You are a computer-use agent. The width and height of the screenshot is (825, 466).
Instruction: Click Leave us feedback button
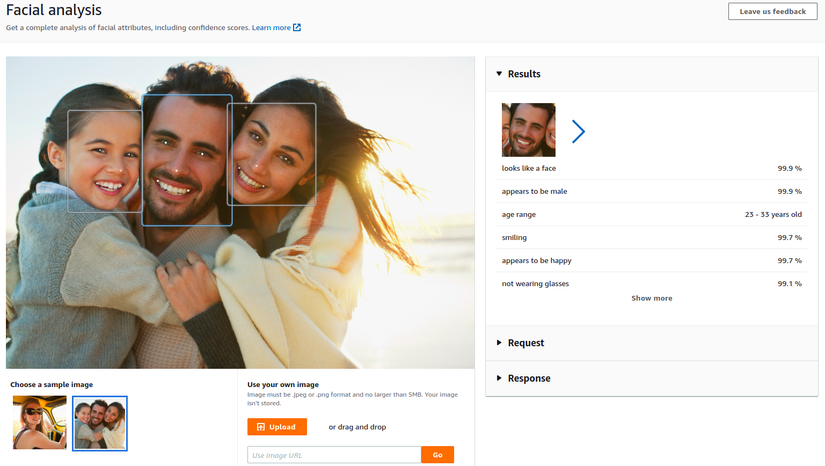pyautogui.click(x=772, y=11)
